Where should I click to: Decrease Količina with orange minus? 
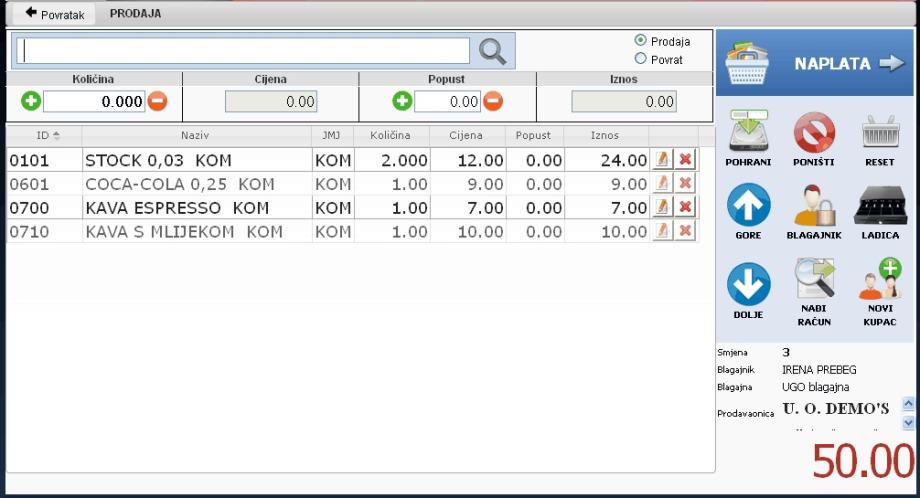coord(157,101)
